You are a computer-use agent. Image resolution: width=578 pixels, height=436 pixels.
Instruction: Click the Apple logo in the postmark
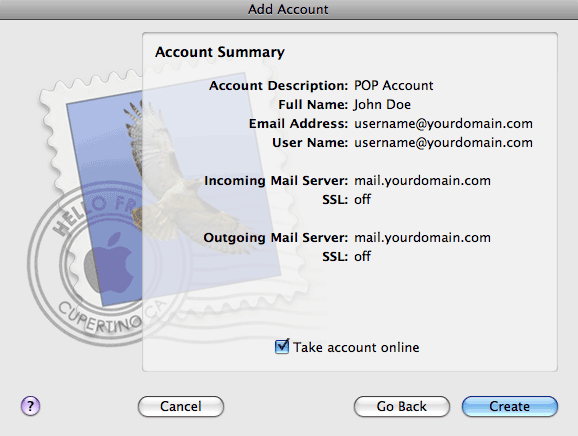(109, 262)
